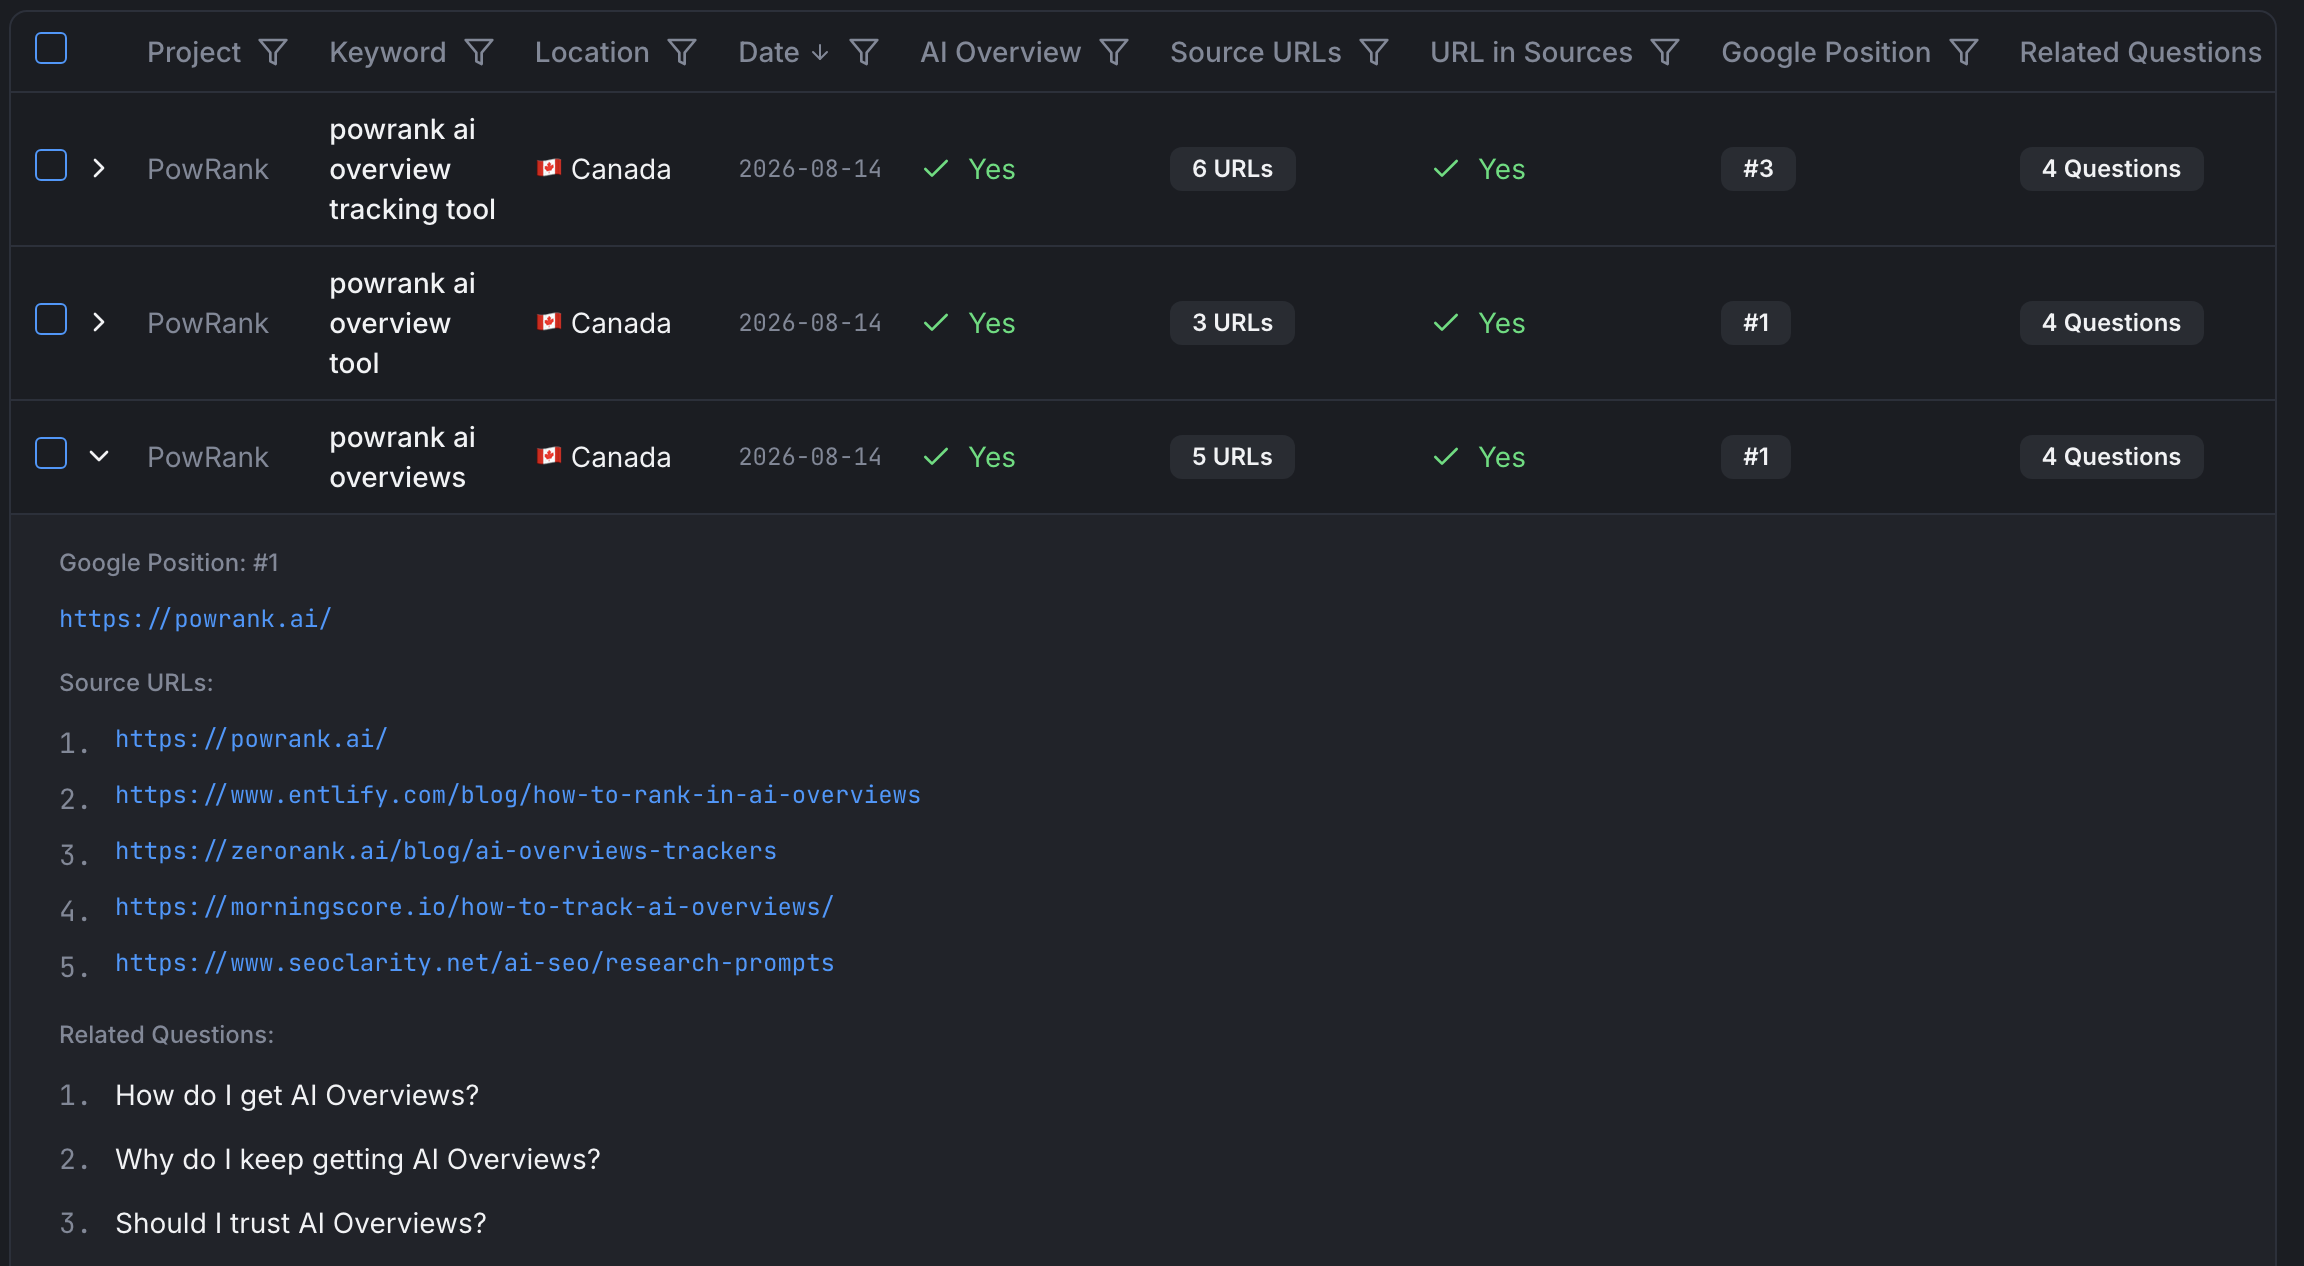Screen dimensions: 2304x1266
Task: Open '4 Questions' in 'overview tool' row
Action: [x=2111, y=323]
